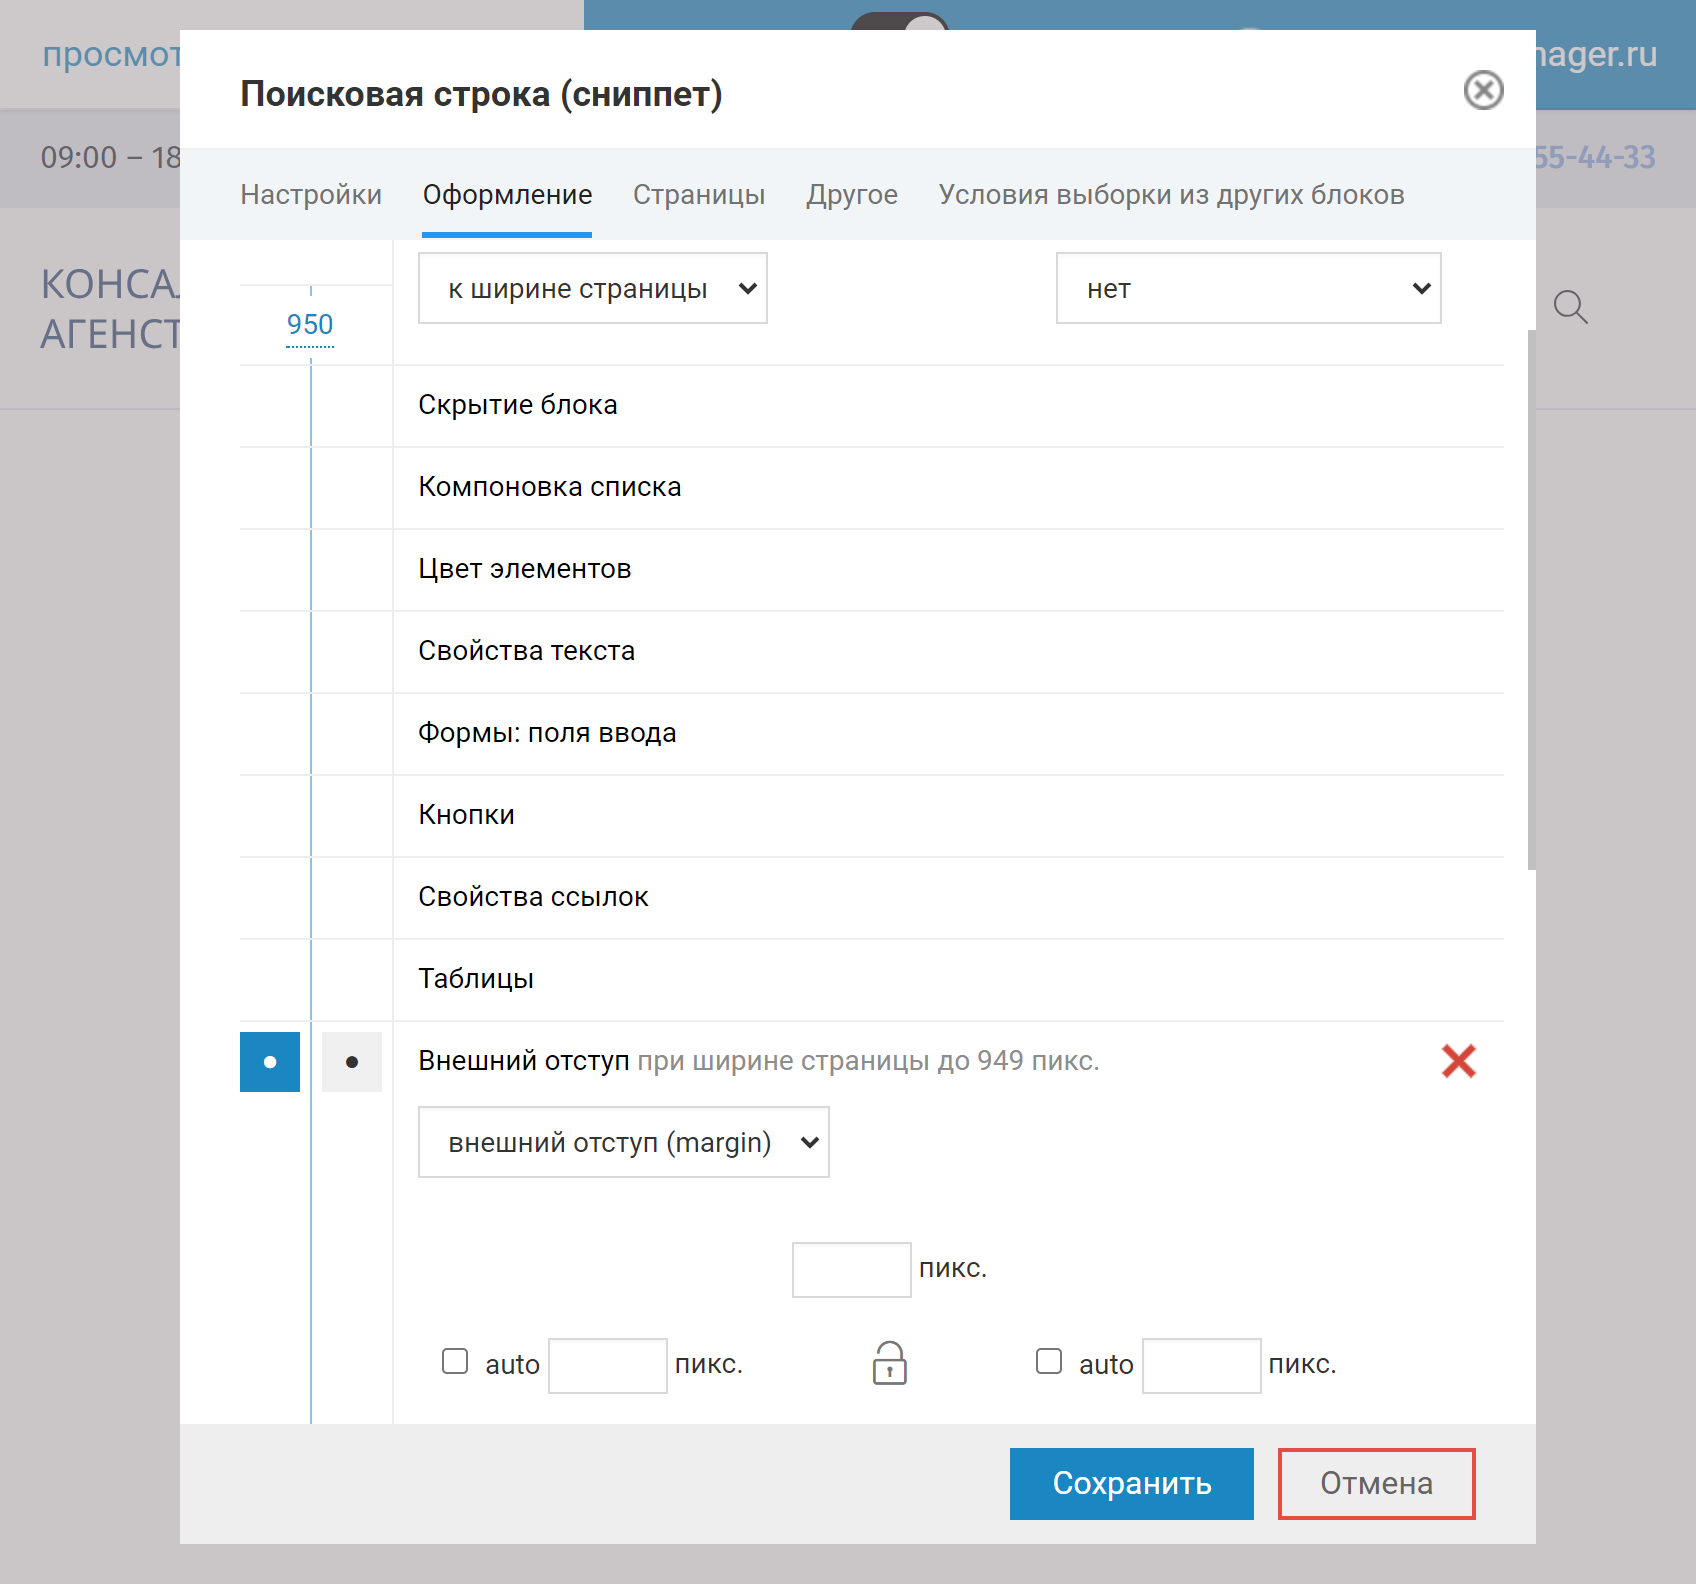Expand the Цвет элементов section
Screen dimensions: 1696x1584
click(x=525, y=569)
